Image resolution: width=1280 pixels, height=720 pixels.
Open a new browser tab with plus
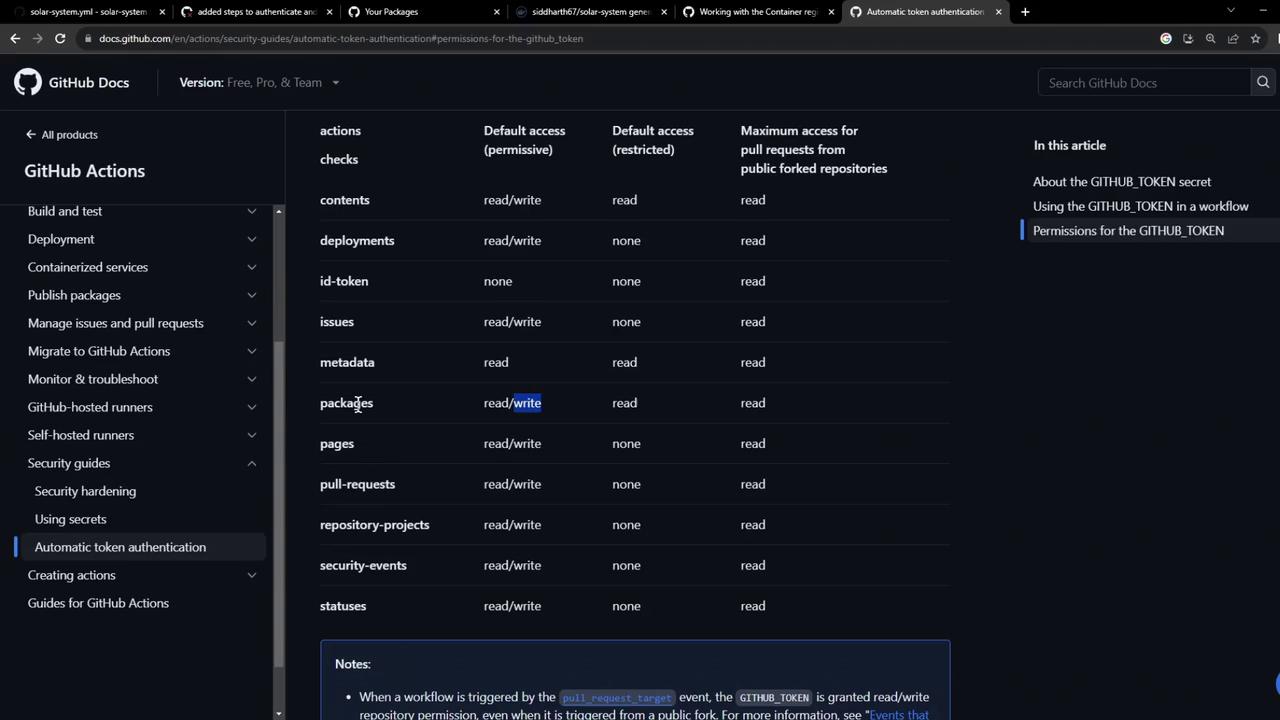[x=1025, y=12]
